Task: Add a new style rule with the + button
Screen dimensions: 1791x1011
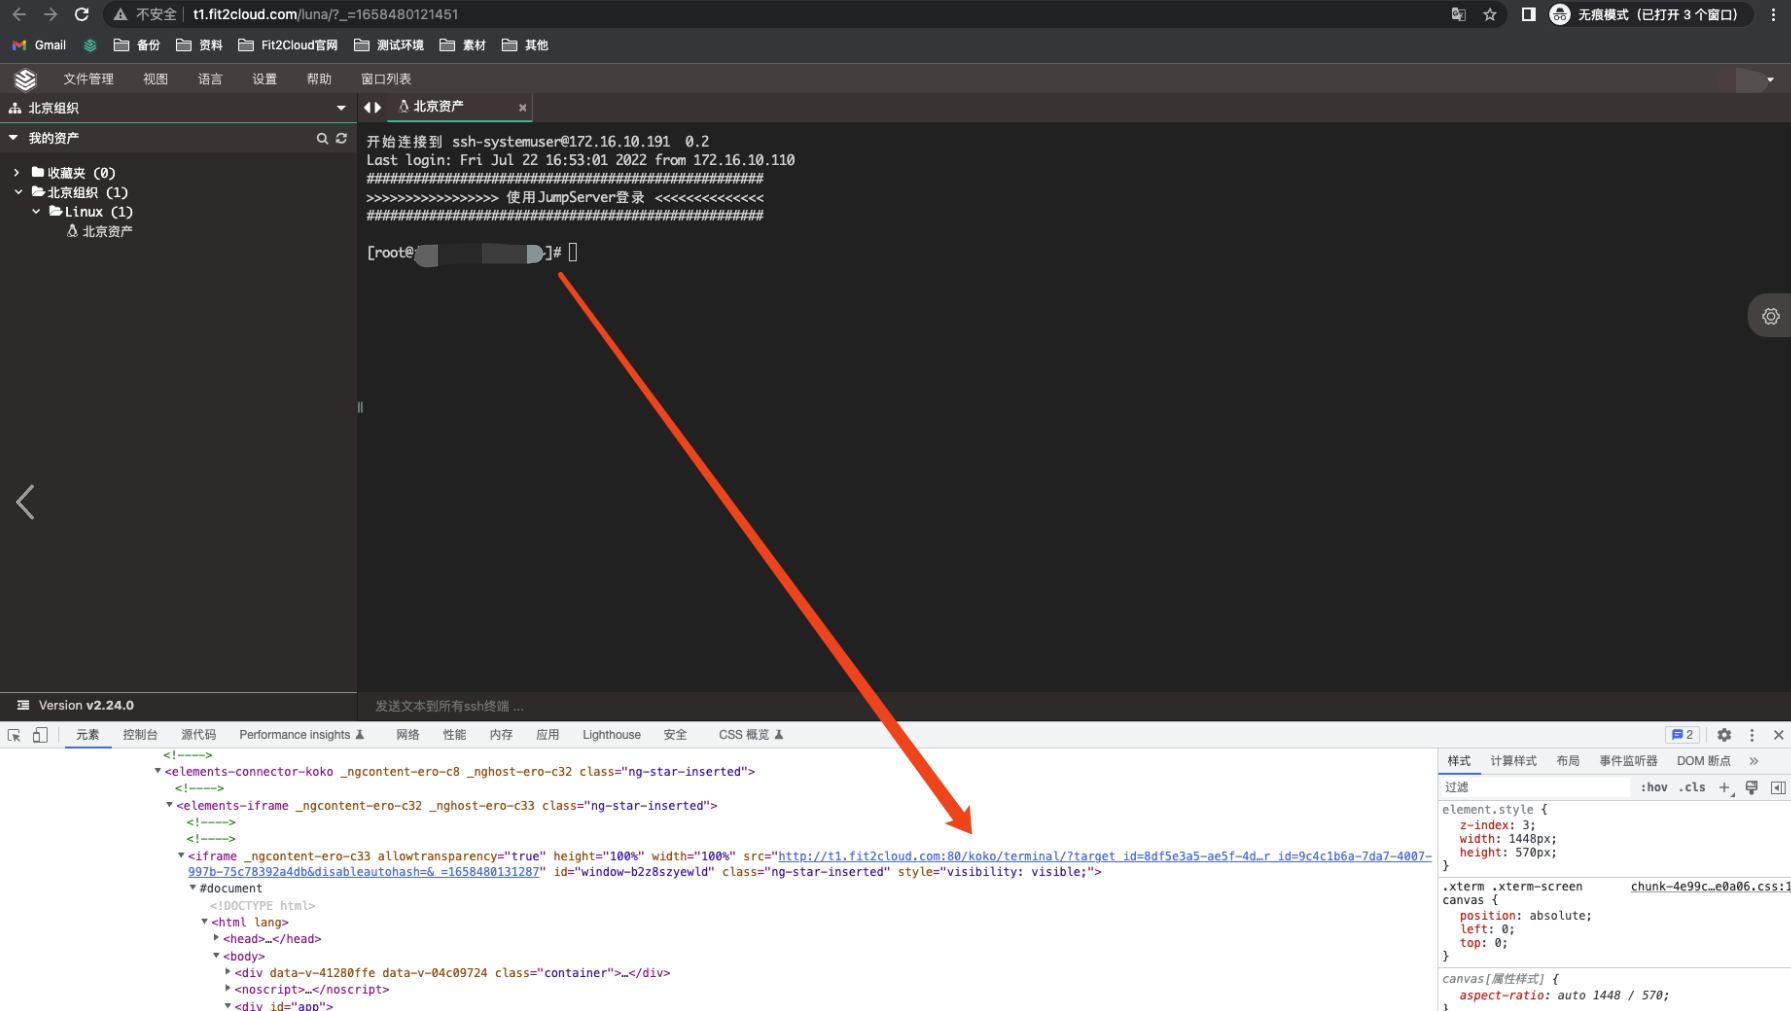Action: (x=1724, y=787)
